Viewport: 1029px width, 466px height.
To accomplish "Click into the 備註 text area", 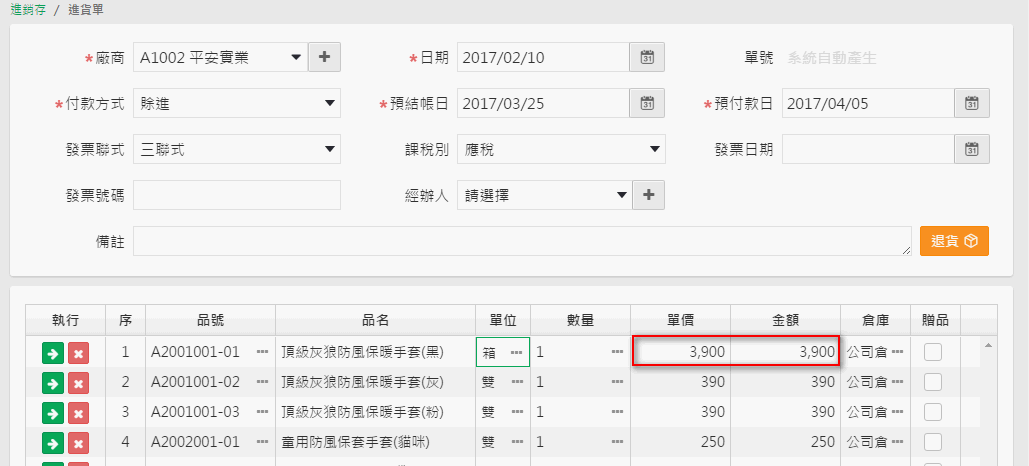I will tap(522, 241).
